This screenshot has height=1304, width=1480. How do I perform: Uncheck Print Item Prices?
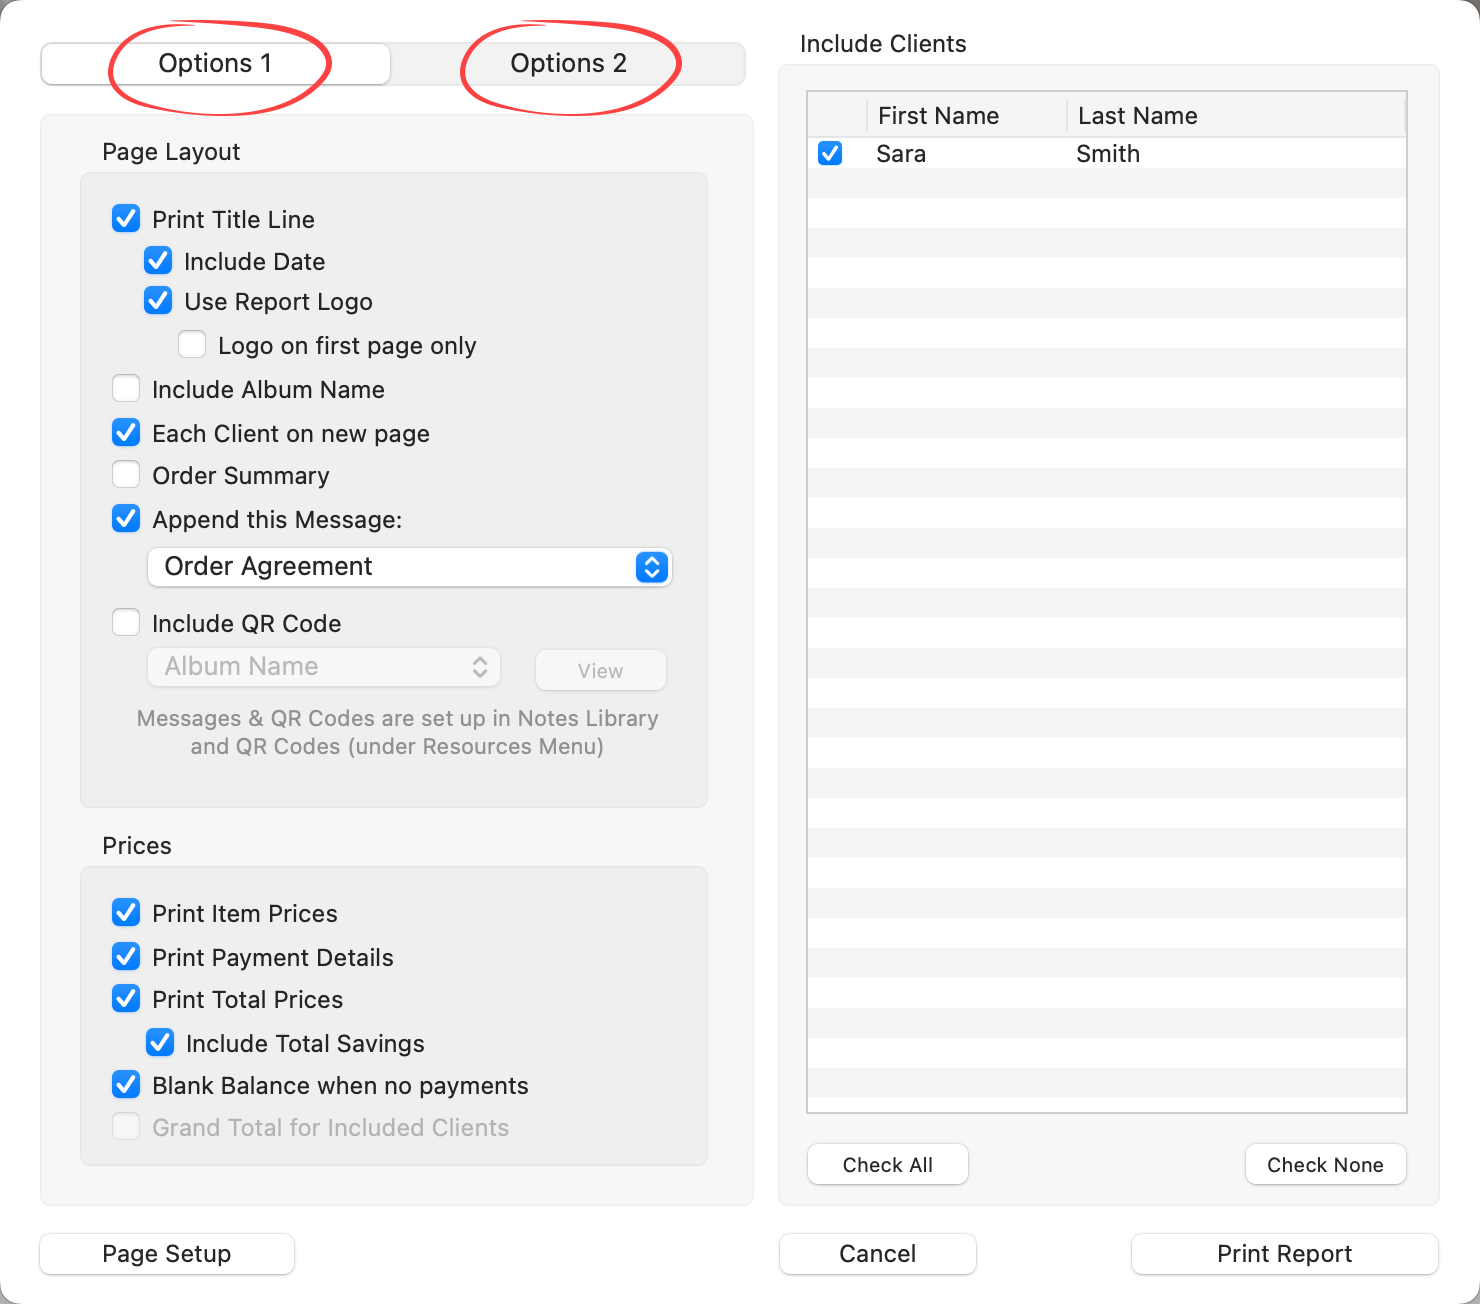pos(126,913)
